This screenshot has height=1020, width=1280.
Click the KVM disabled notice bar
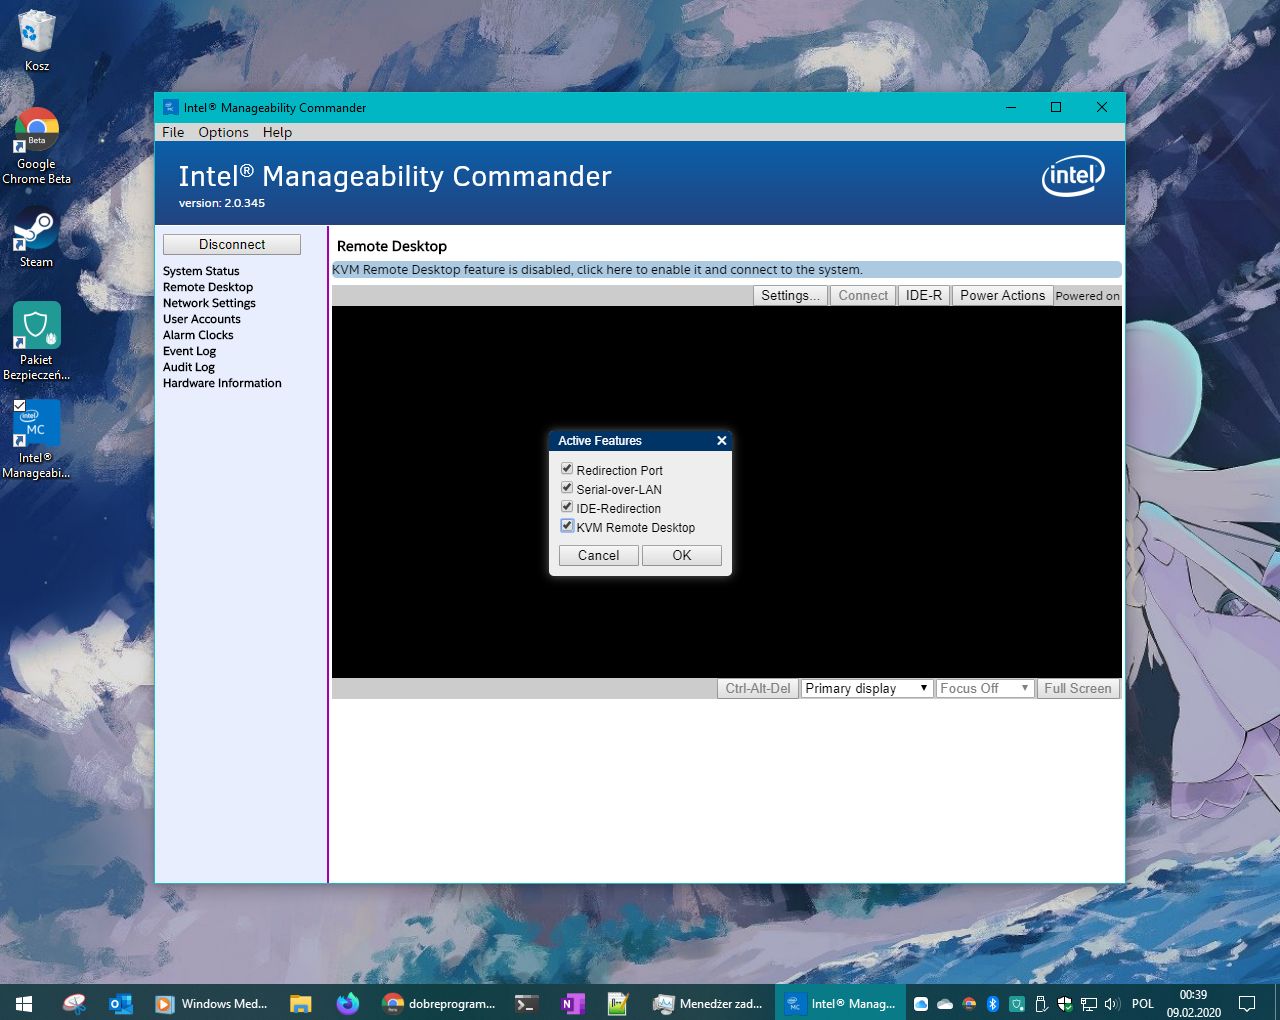coord(726,270)
